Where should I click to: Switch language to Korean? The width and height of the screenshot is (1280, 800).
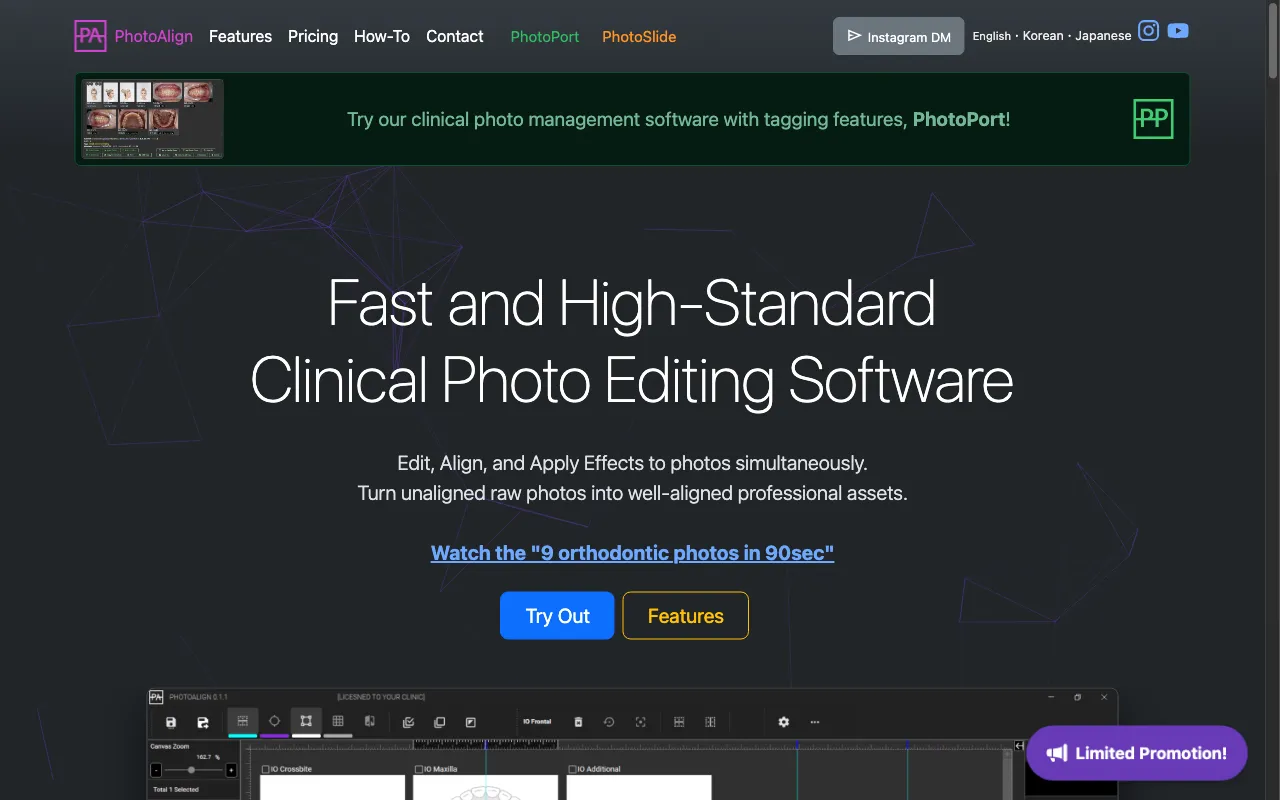(x=1043, y=36)
